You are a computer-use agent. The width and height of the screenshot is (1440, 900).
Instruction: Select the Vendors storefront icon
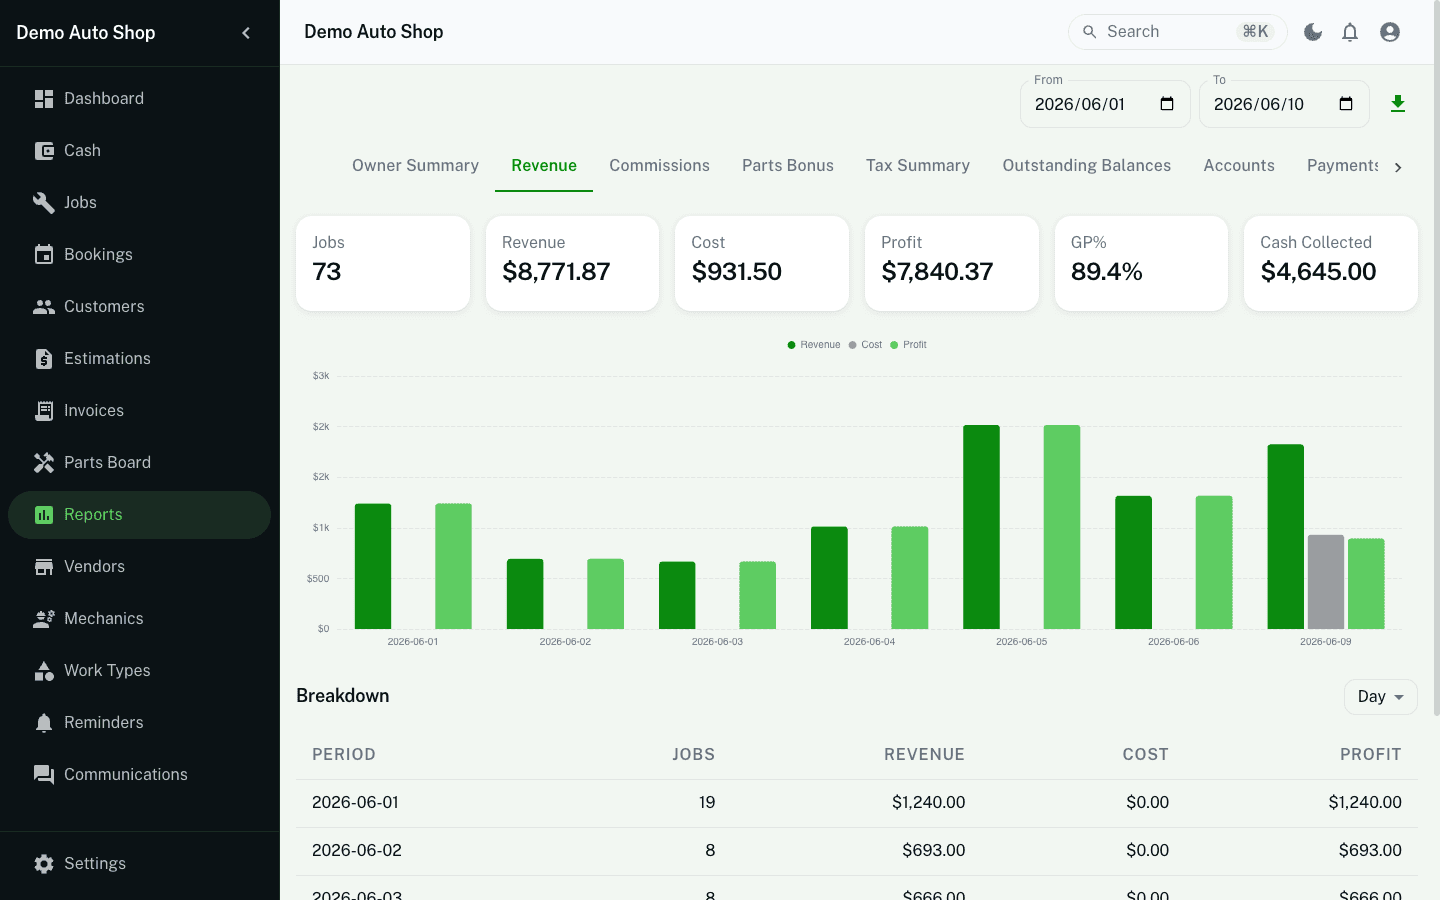click(44, 567)
